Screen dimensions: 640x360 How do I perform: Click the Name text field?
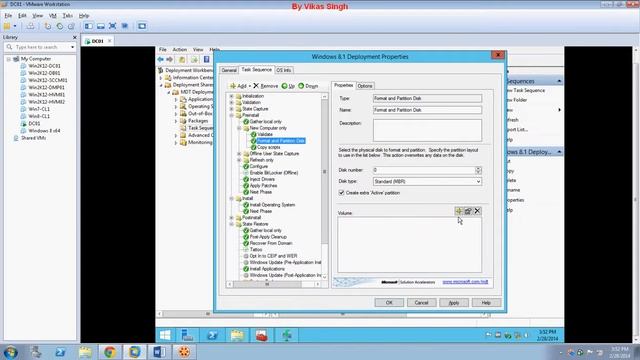tap(427, 110)
